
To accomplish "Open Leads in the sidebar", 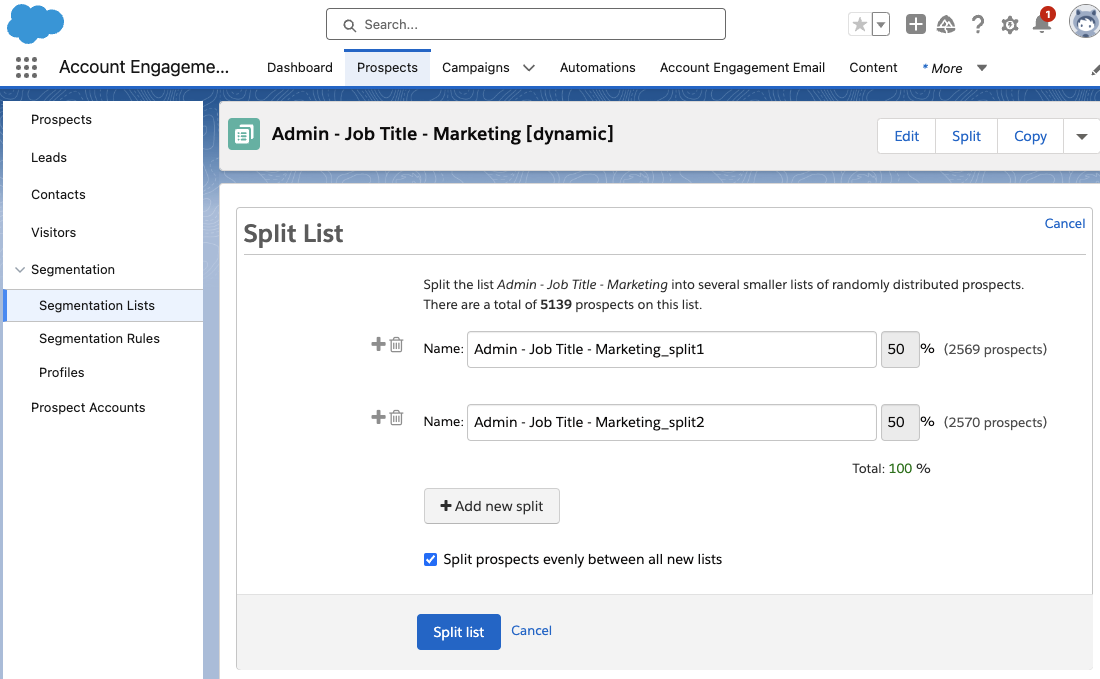I will (x=48, y=157).
